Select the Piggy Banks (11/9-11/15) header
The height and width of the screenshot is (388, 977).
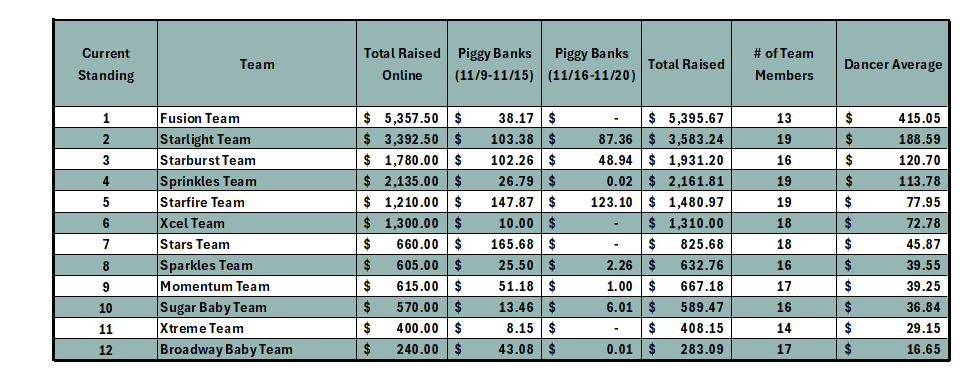pyautogui.click(x=495, y=64)
